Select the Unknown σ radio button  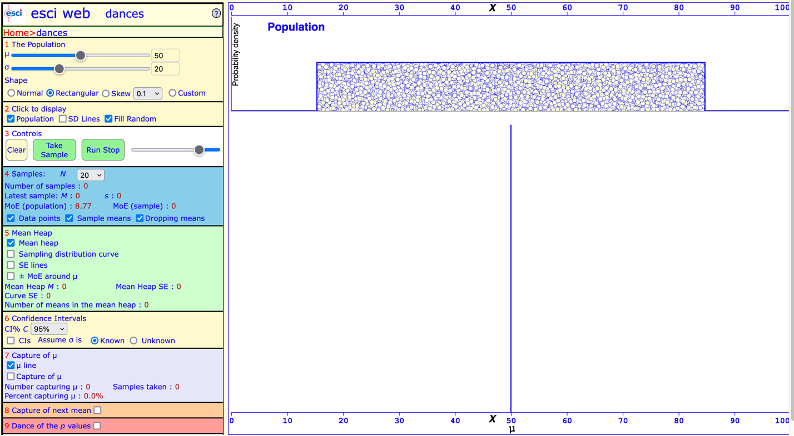(x=134, y=340)
